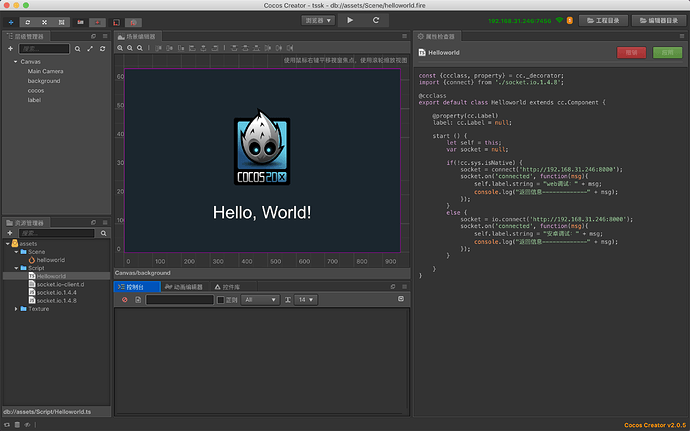Click the add node plus icon in hierarchy

[9, 48]
